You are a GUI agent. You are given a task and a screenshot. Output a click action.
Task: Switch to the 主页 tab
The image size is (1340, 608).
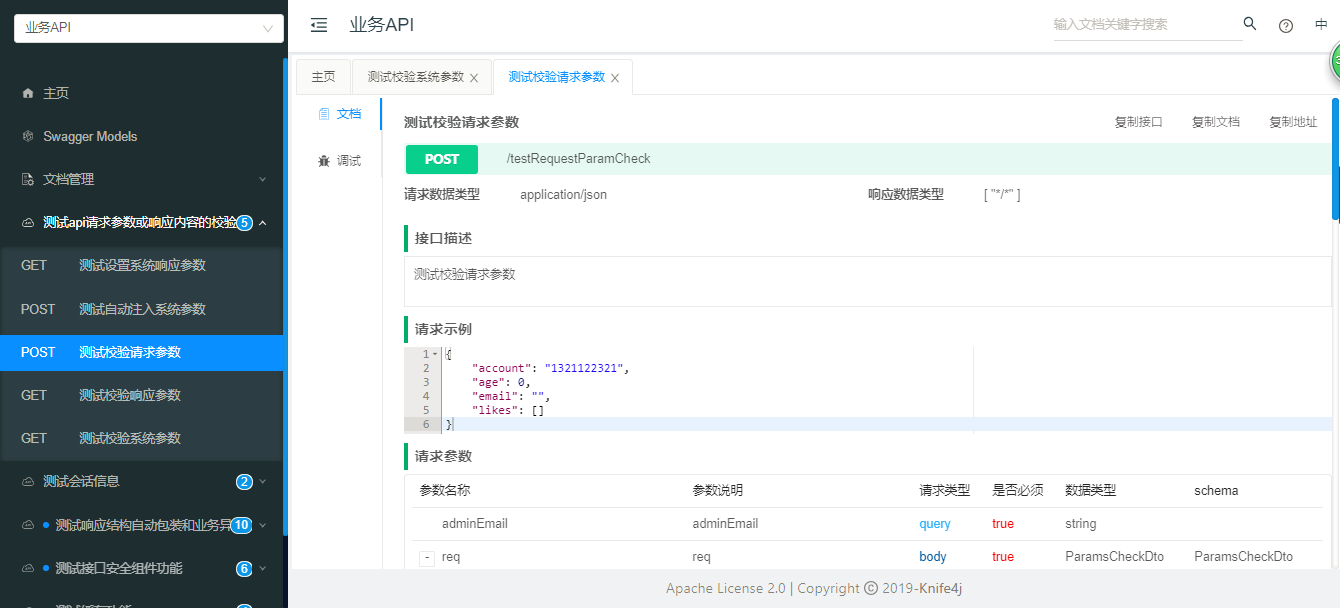pyautogui.click(x=323, y=77)
